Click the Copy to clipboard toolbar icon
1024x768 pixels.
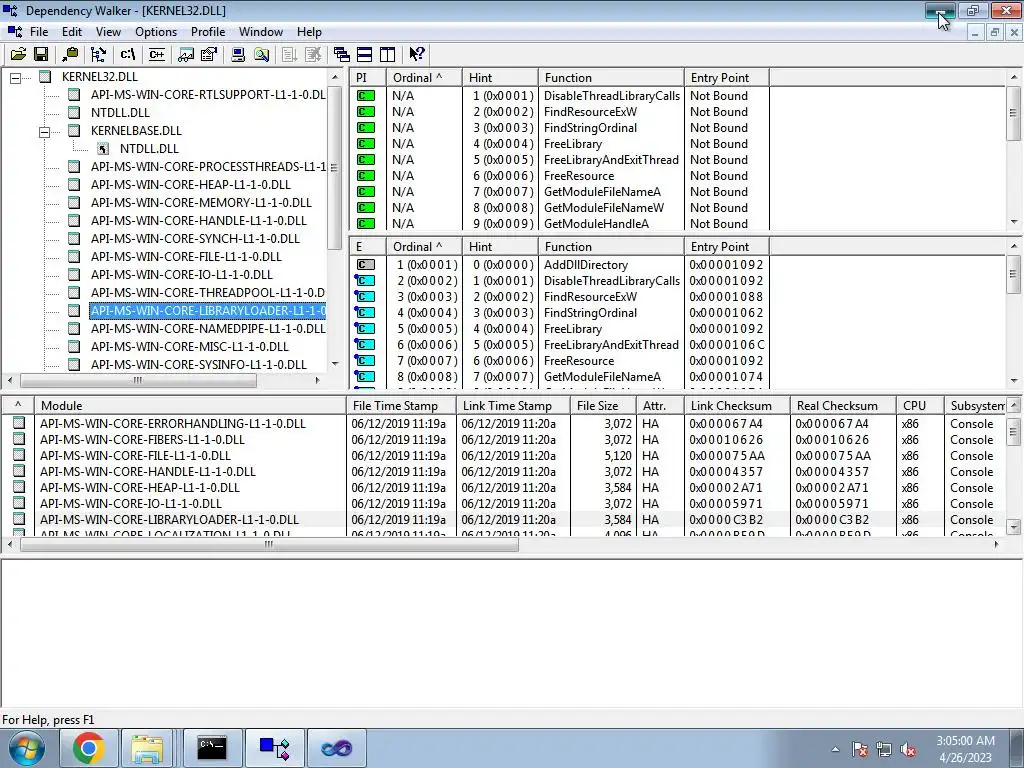(70, 54)
